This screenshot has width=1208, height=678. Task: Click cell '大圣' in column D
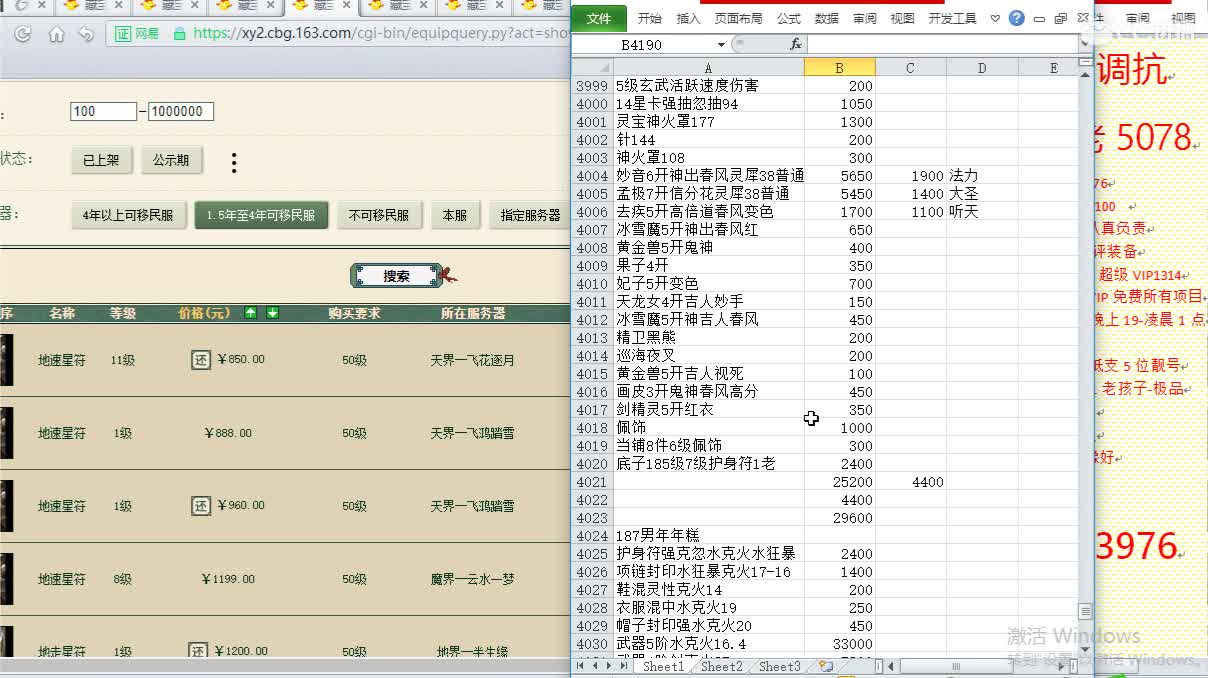982,194
